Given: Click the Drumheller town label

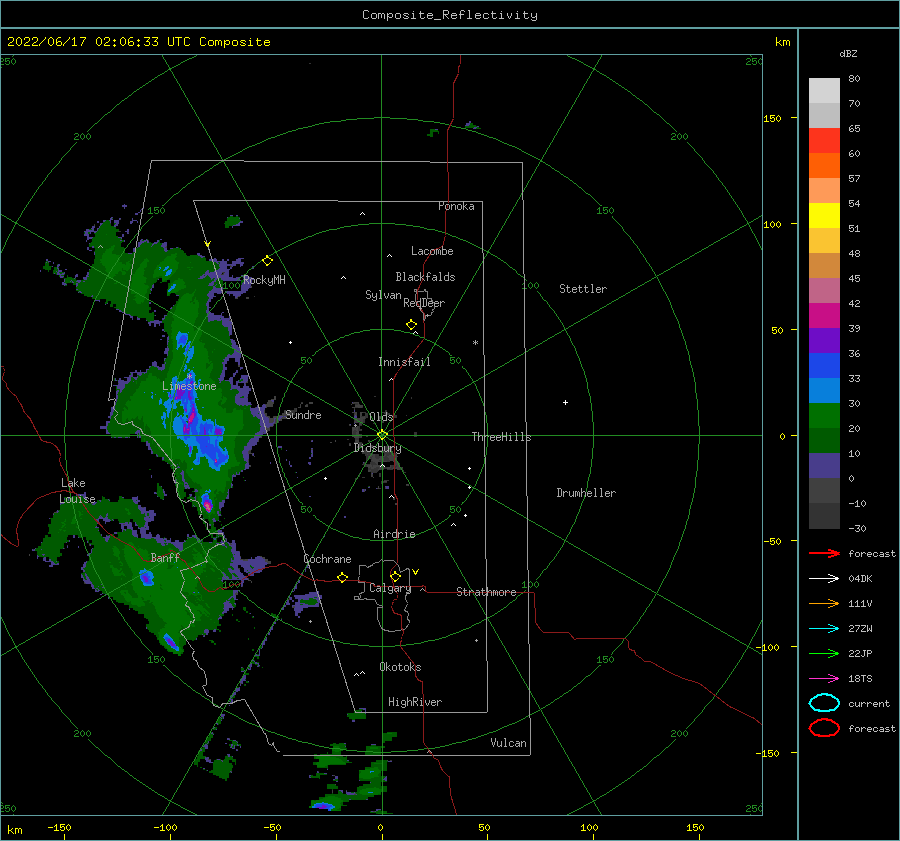Looking at the screenshot, I should coord(586,493).
